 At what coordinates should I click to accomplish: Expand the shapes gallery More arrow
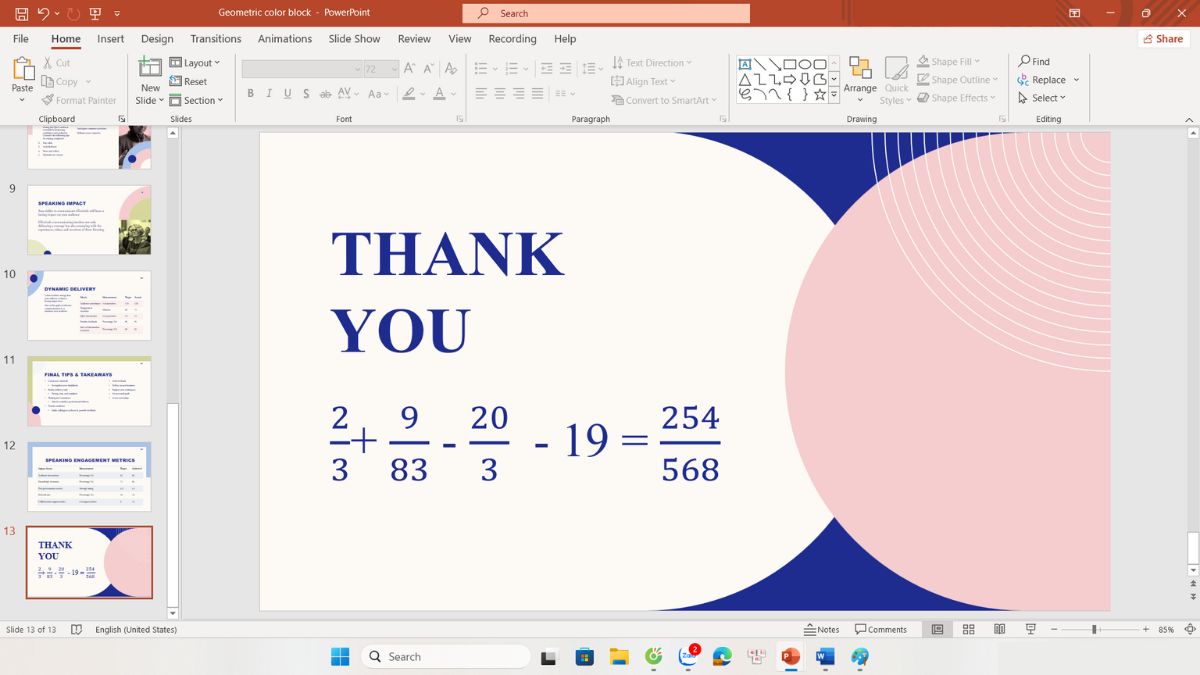pyautogui.click(x=834, y=95)
